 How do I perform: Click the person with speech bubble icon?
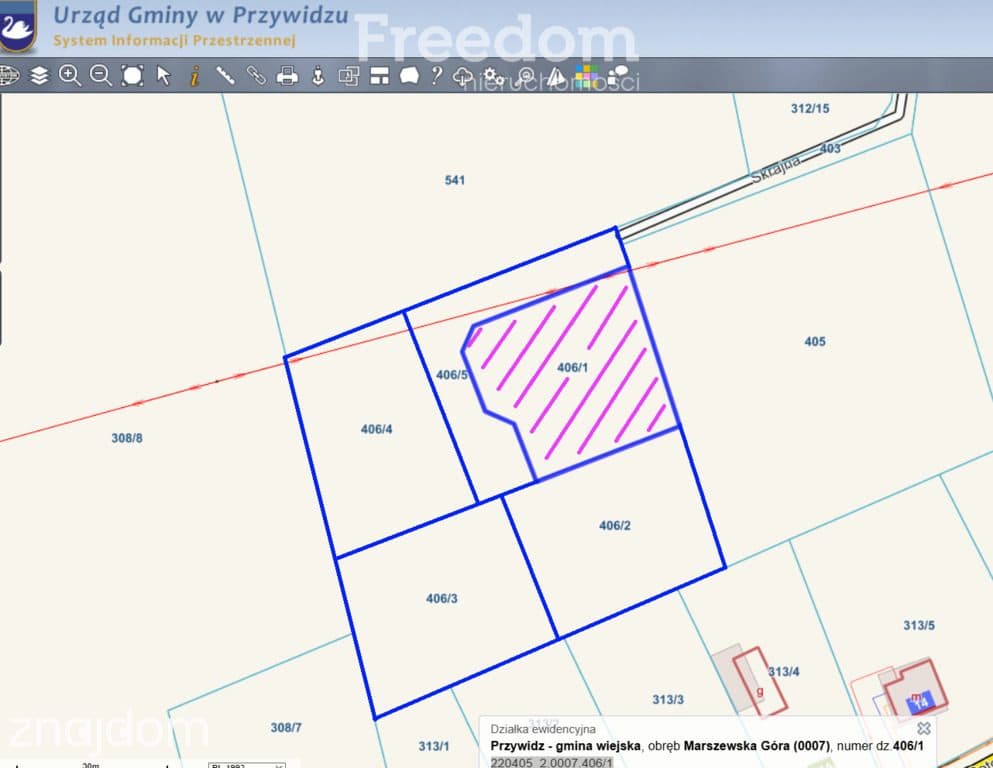pyautogui.click(x=617, y=77)
